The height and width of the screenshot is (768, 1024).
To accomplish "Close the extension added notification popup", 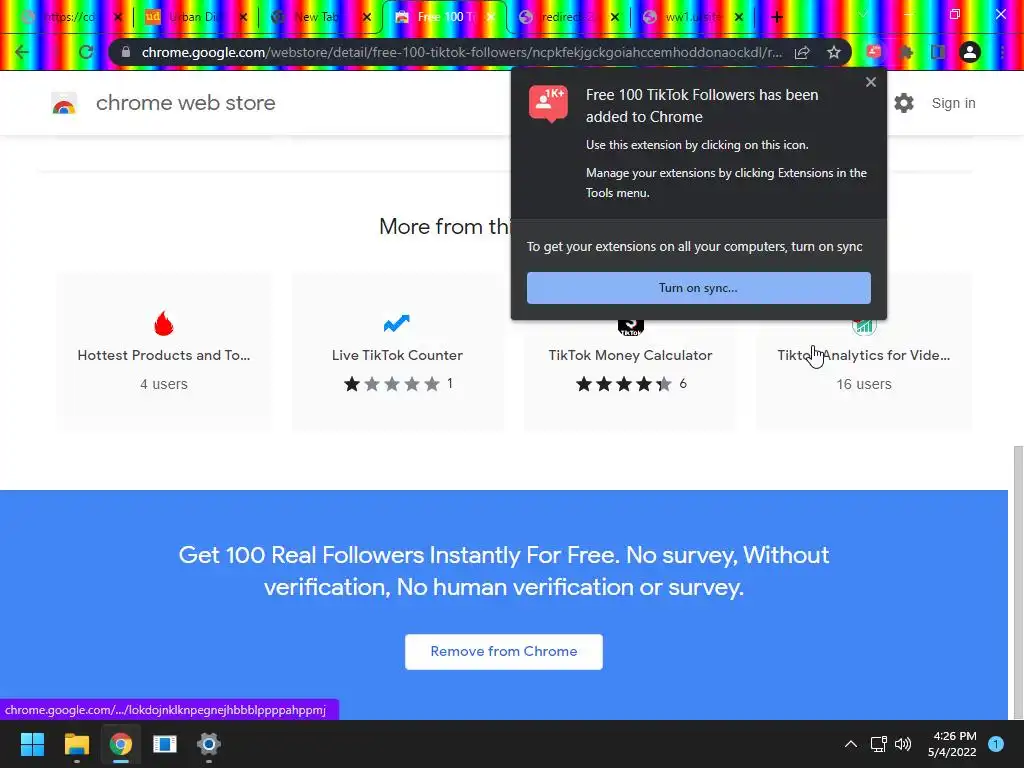I will (871, 82).
